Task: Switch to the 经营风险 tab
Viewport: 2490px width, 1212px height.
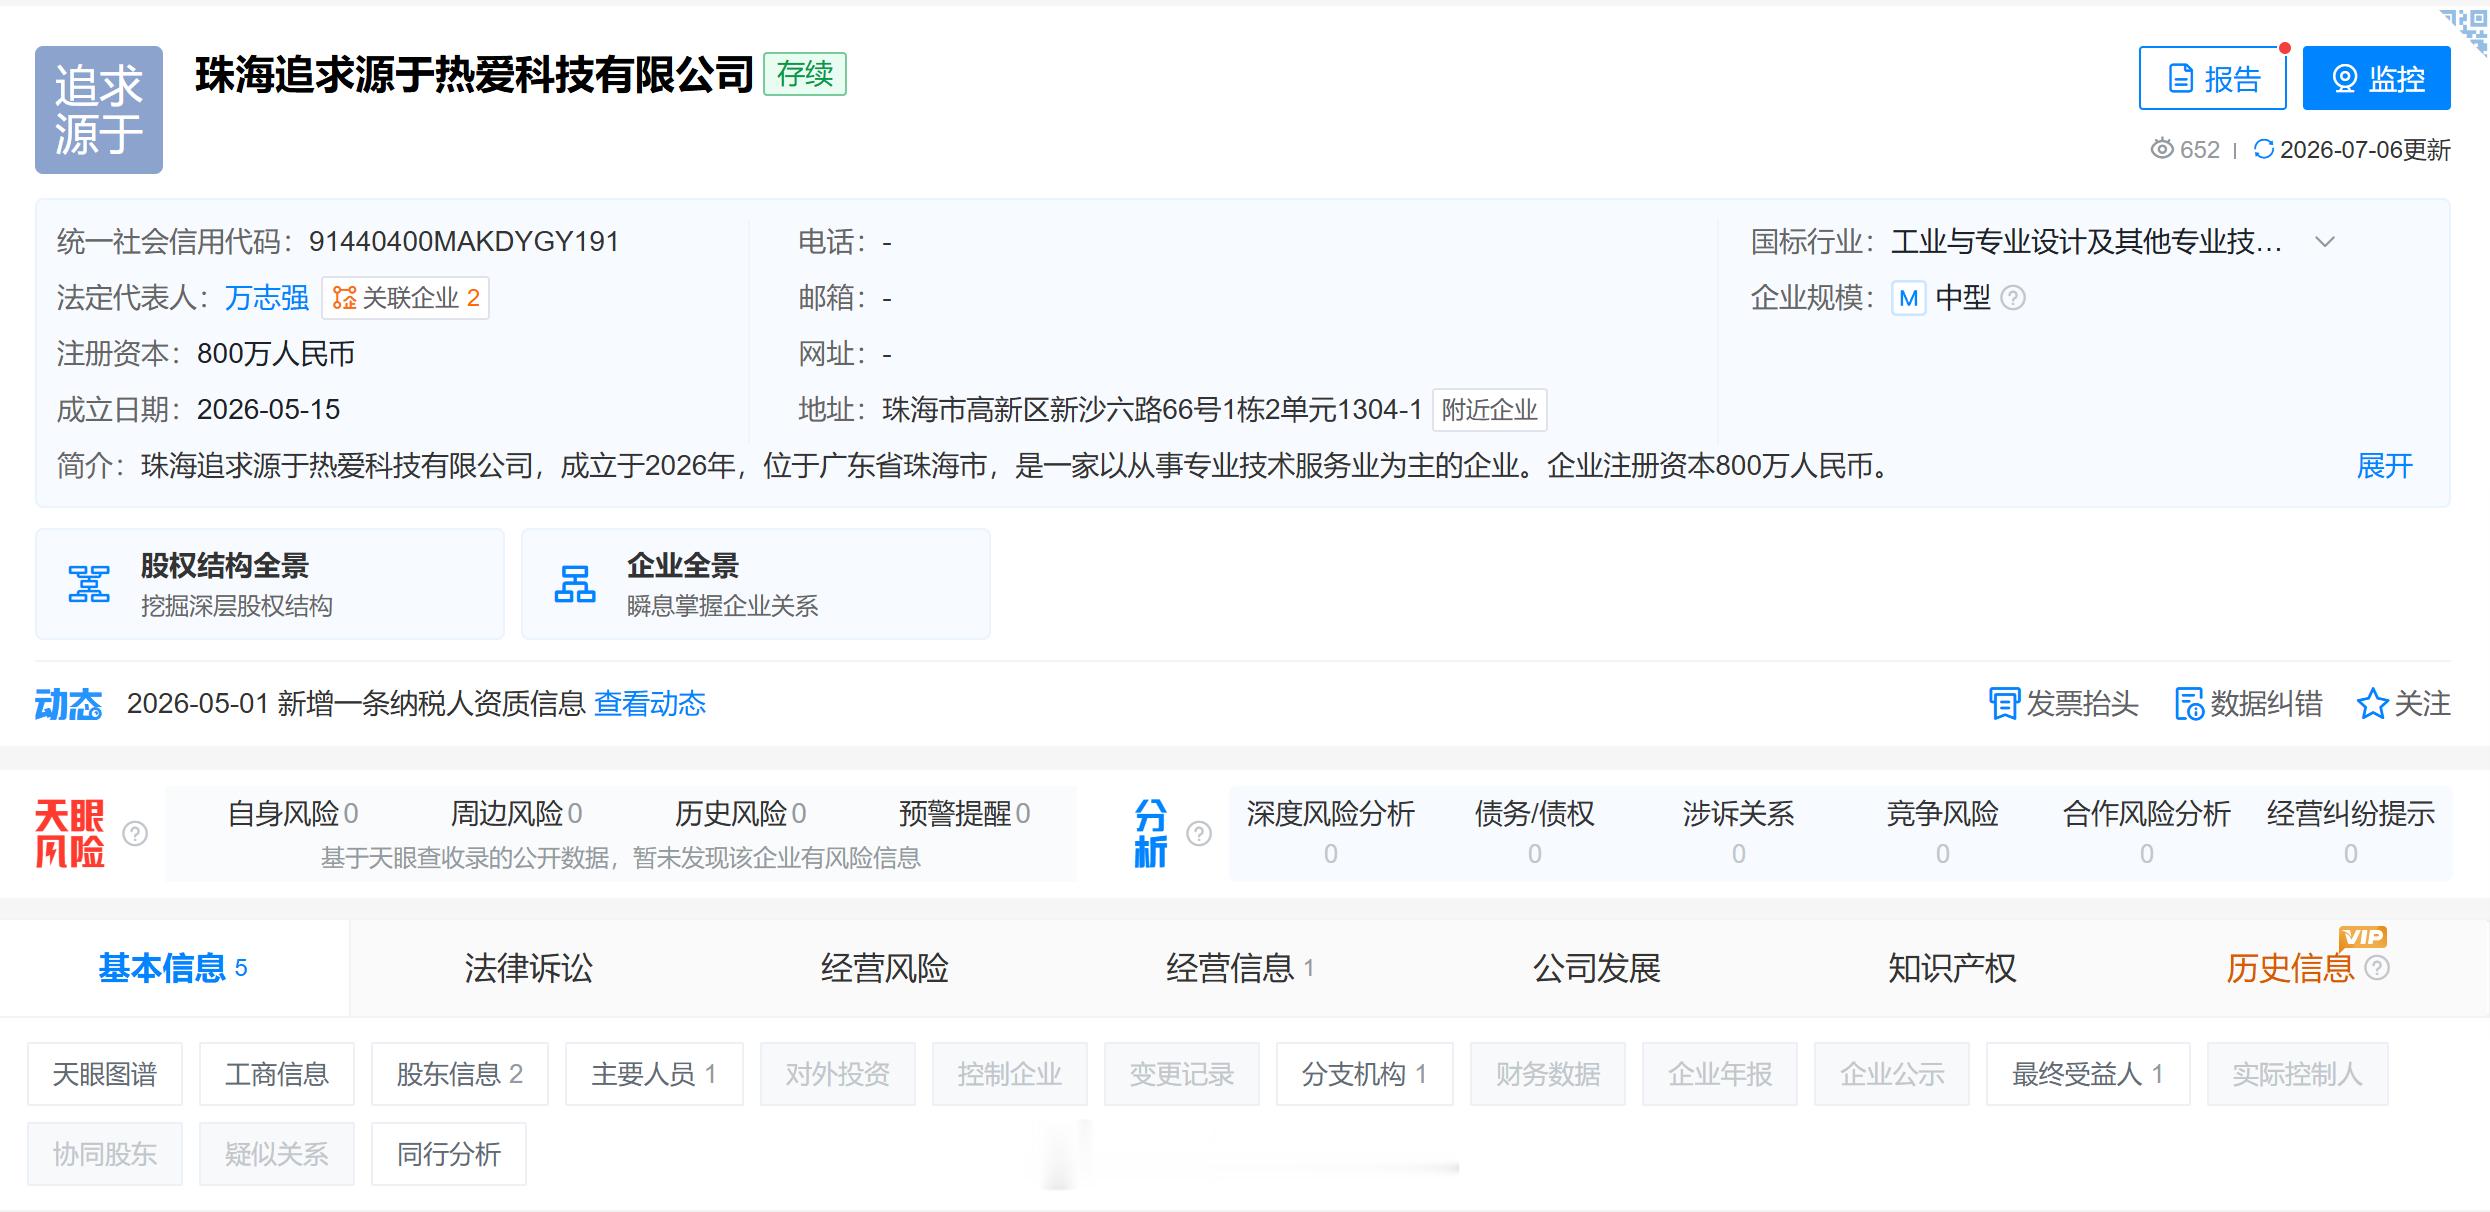Action: pos(884,968)
